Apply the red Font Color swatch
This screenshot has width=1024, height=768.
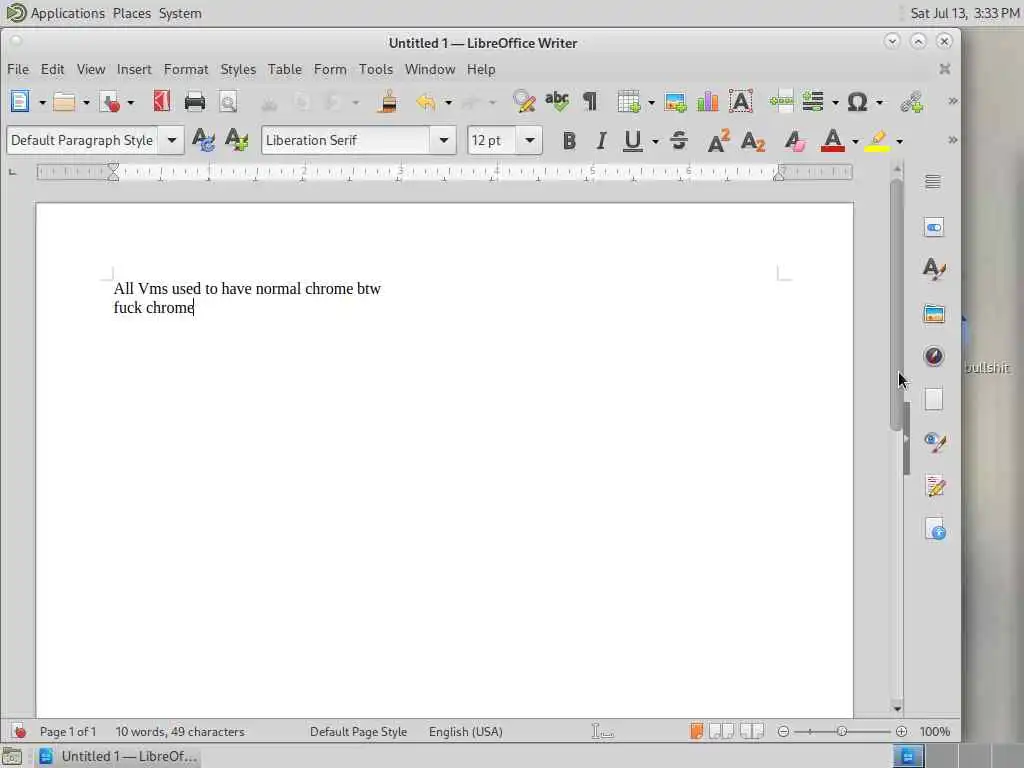click(832, 140)
